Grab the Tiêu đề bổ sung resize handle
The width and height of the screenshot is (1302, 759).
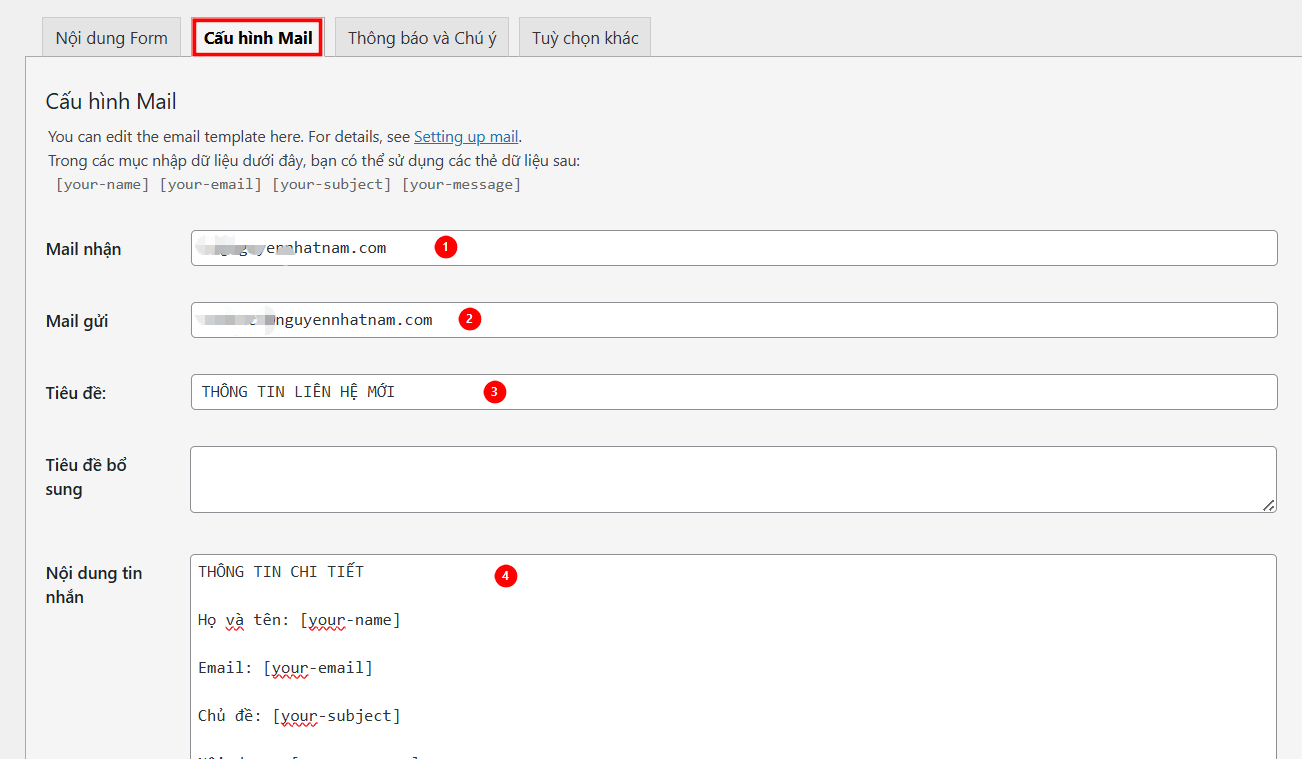(x=1269, y=506)
